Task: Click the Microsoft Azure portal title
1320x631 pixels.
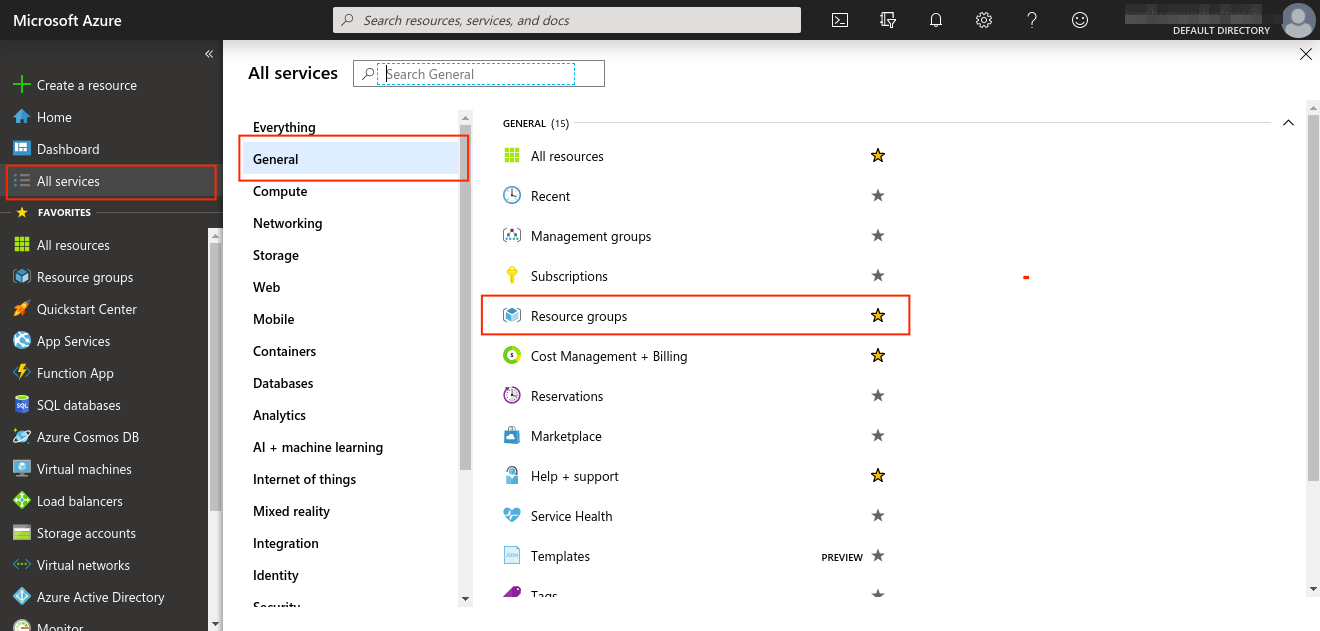Action: (x=67, y=20)
